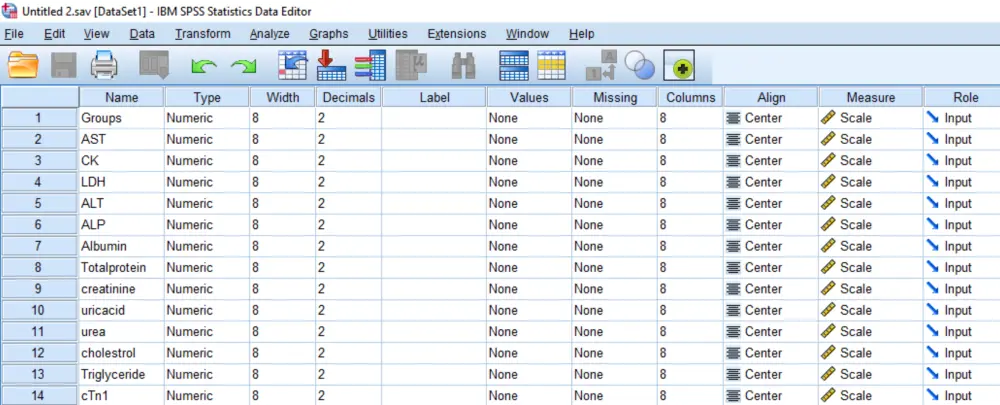Open the Graphs menu

pos(328,34)
